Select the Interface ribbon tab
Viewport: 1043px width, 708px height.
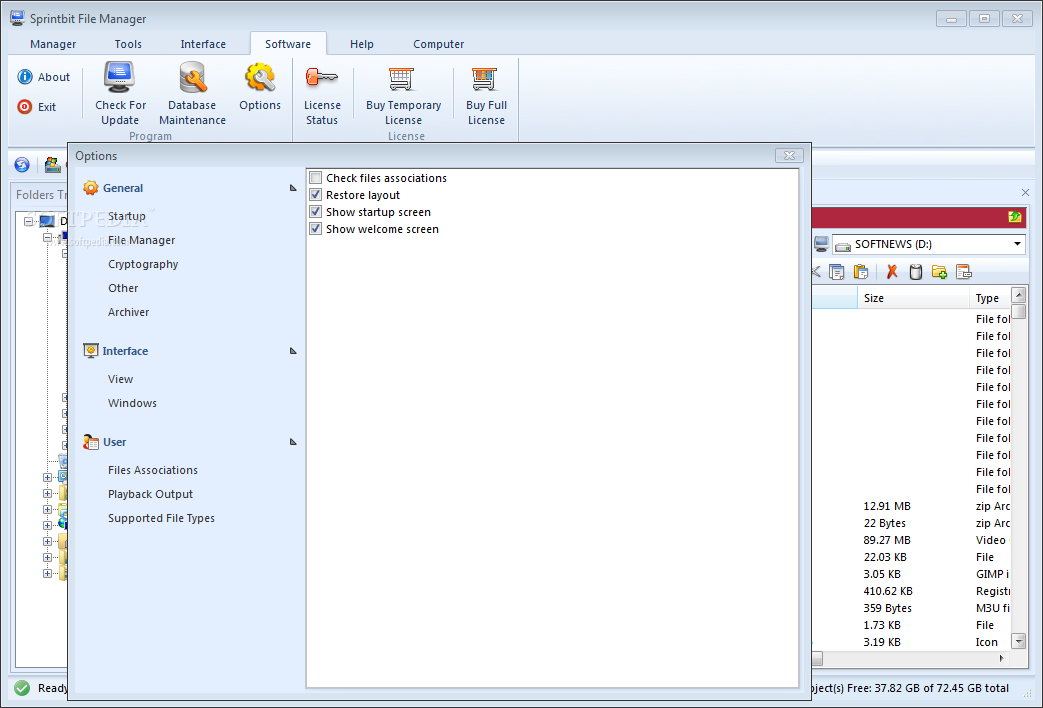click(x=203, y=44)
